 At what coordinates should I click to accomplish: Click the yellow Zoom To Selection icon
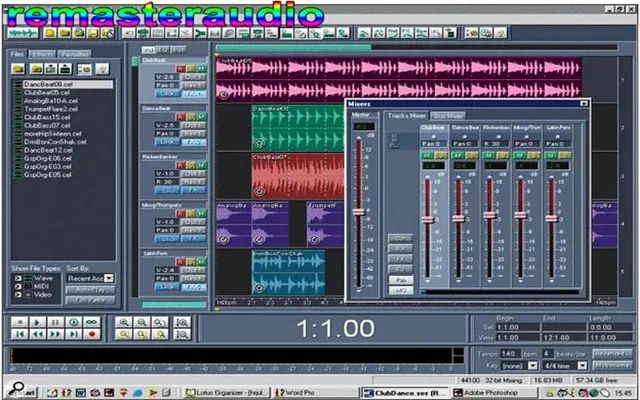coord(123,334)
